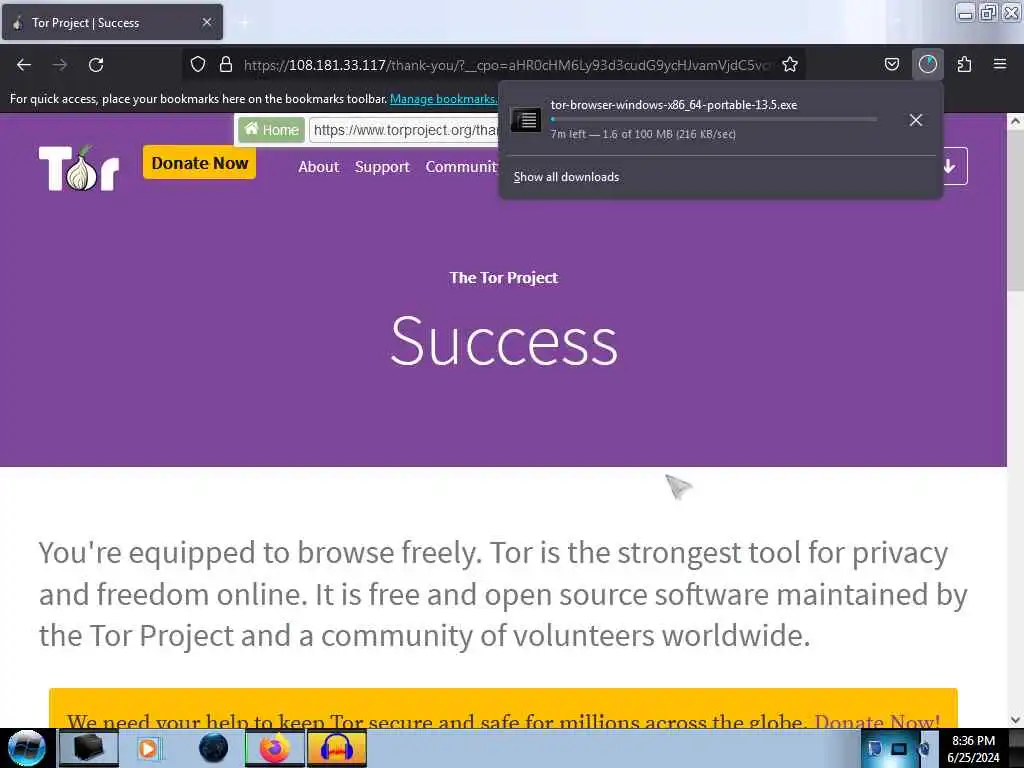Click the page scrollbar down arrow

pyautogui.click(x=1015, y=720)
